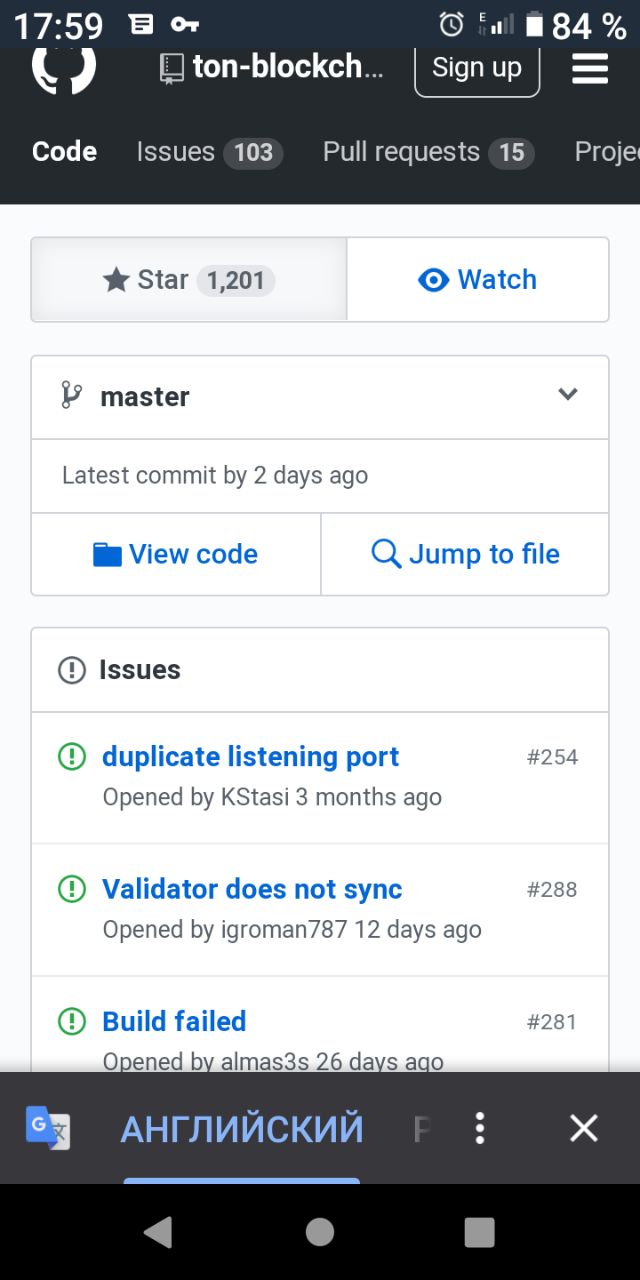640x1280 pixels.
Task: Tap the Android recent apps button
Action: [480, 1232]
